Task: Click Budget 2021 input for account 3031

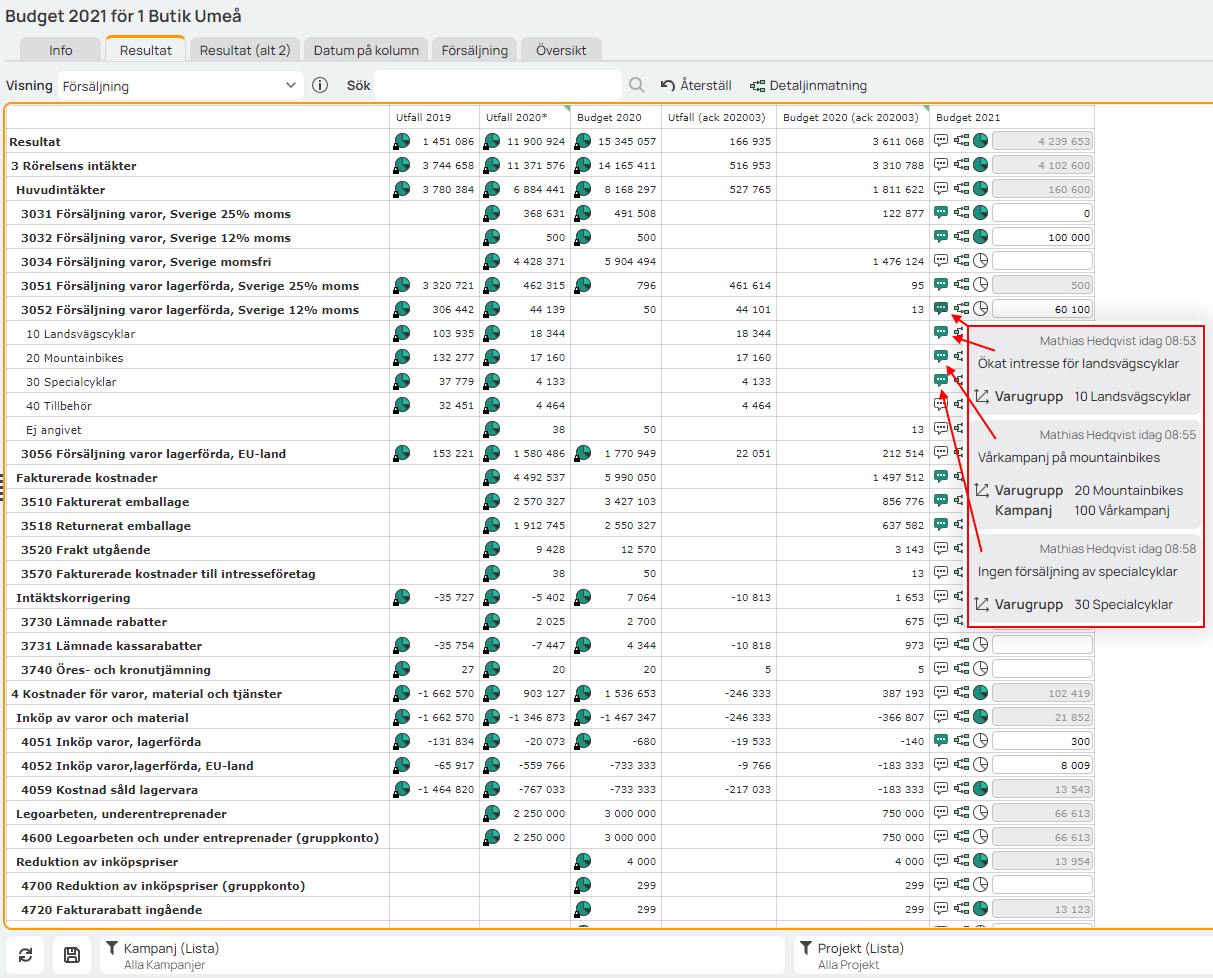Action: [x=1042, y=213]
